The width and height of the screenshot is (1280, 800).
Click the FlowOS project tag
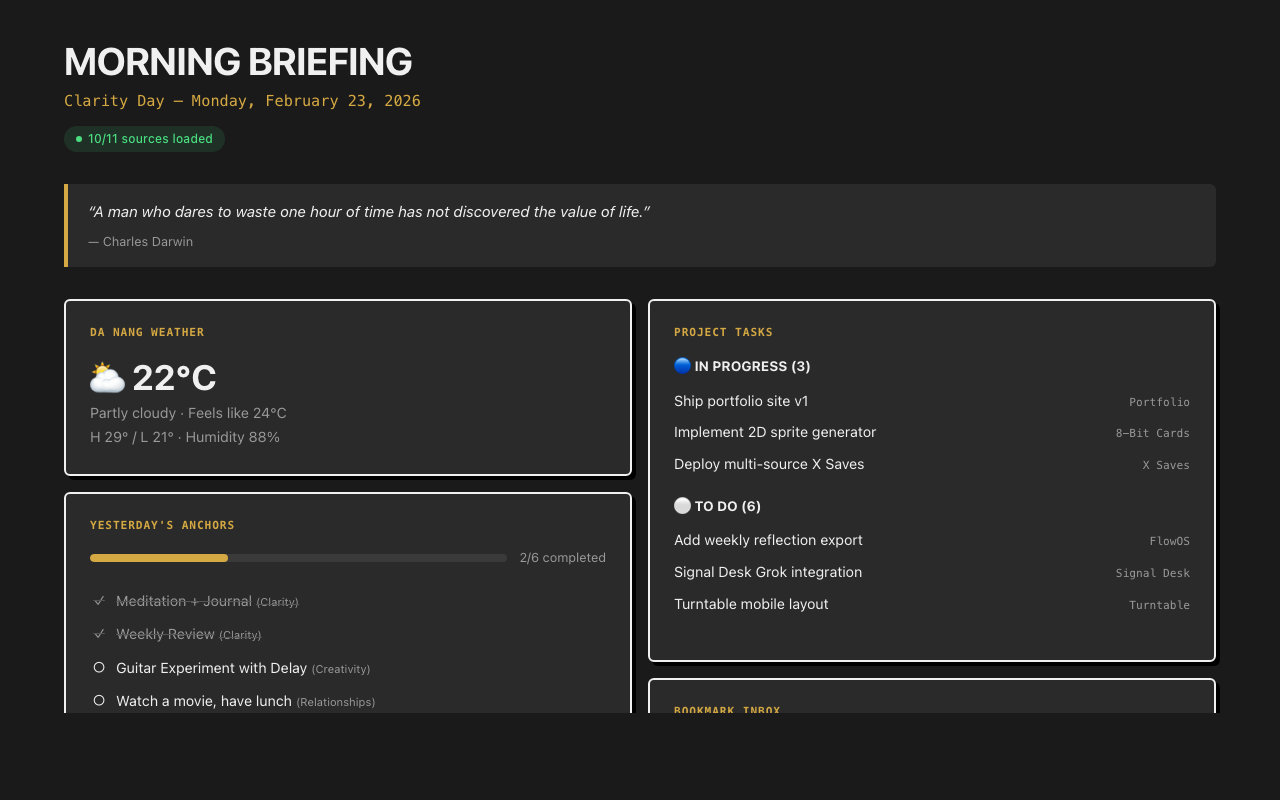point(1169,540)
